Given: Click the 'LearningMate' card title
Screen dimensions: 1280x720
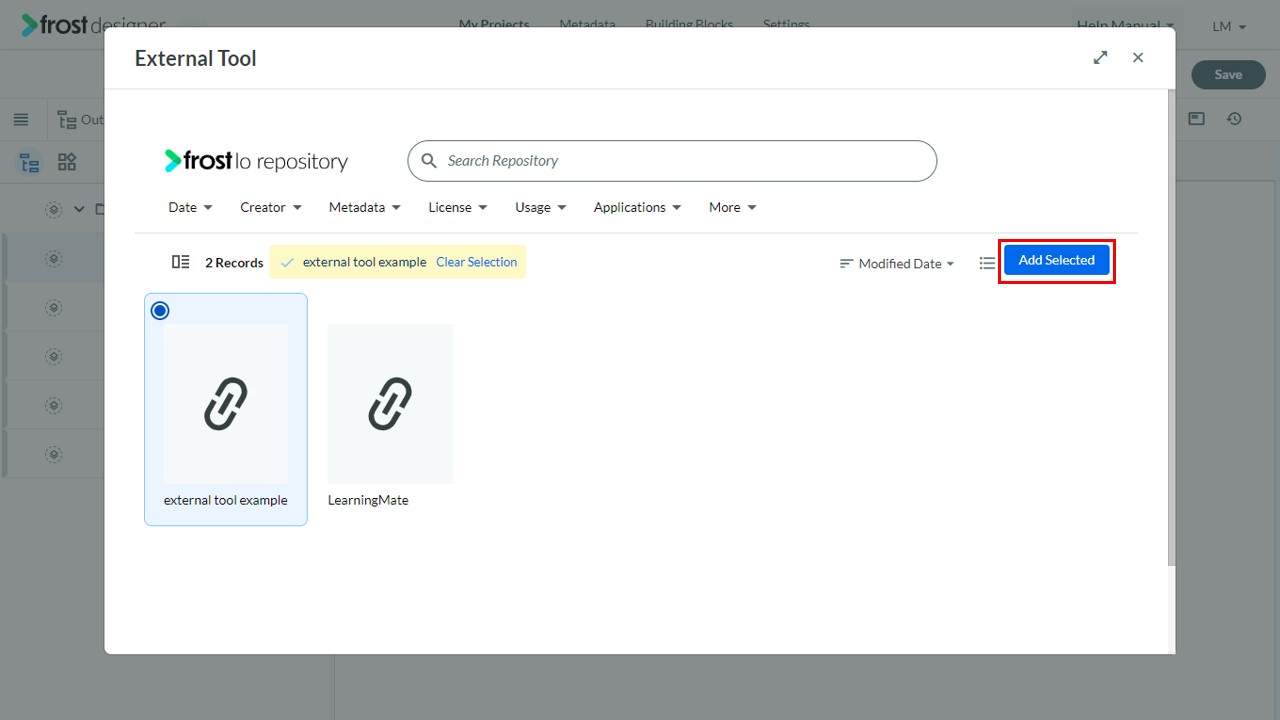Looking at the screenshot, I should 368,500.
